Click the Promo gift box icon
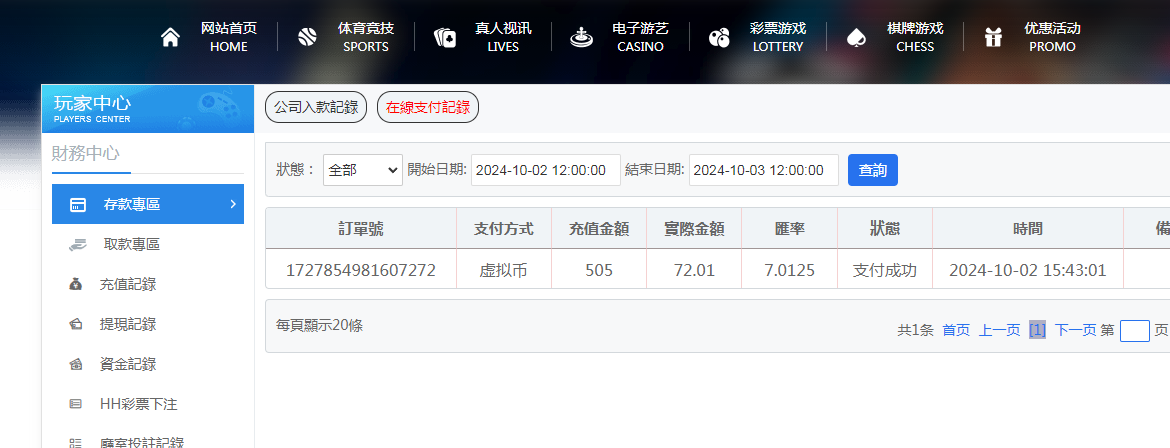 point(992,37)
